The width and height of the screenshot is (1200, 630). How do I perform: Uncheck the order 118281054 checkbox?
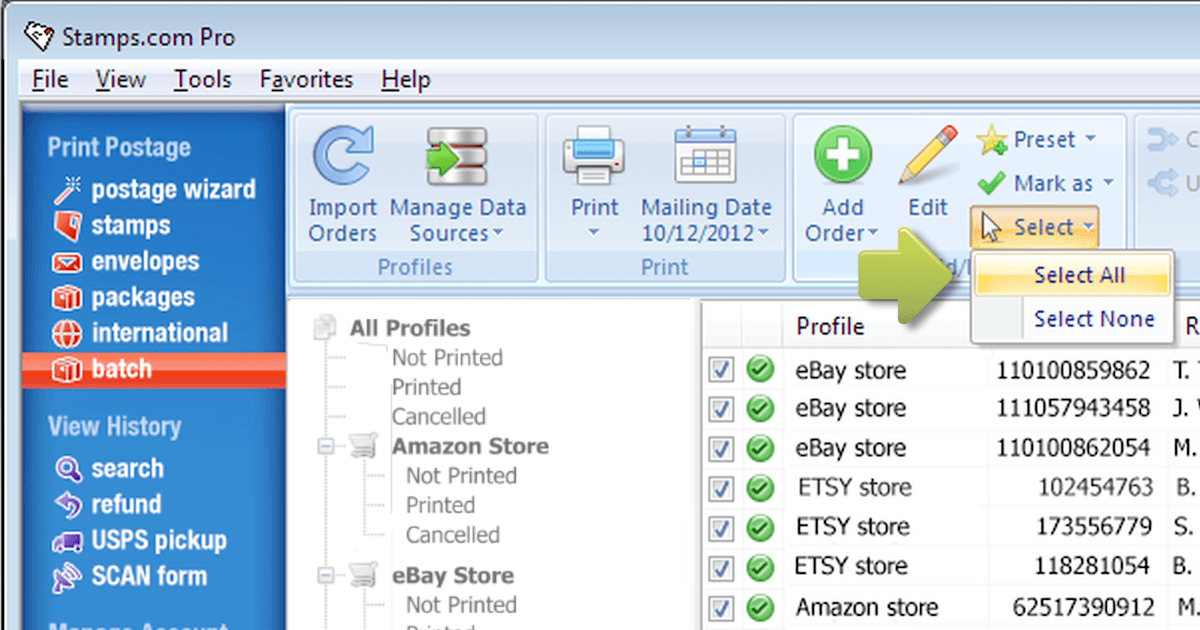721,568
